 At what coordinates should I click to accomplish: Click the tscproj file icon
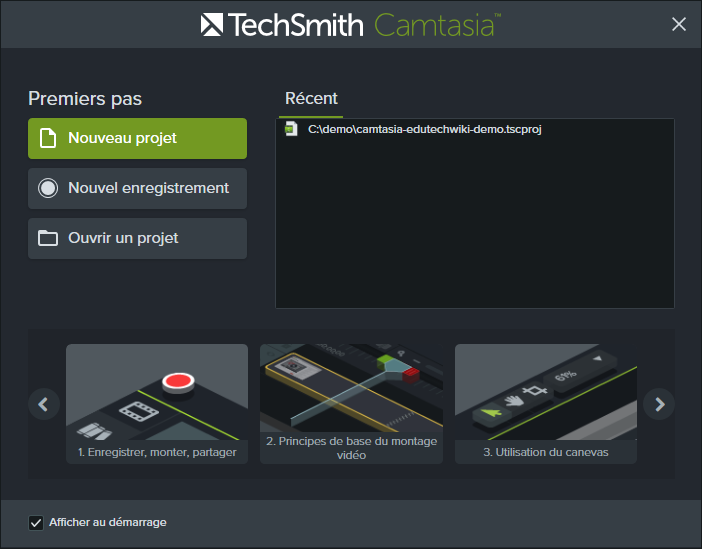[x=291, y=129]
